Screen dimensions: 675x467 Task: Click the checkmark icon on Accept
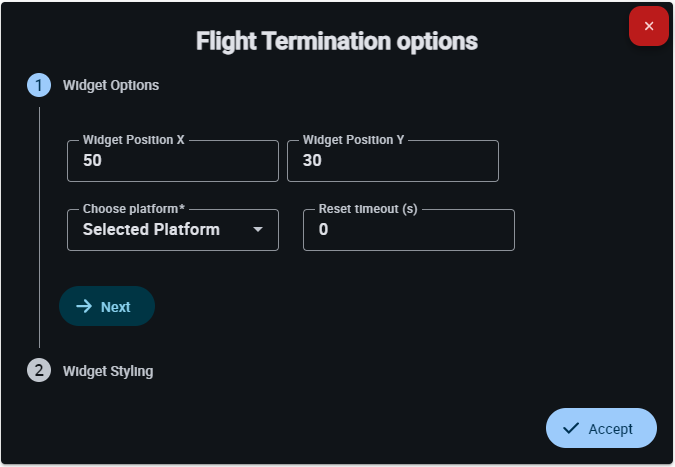tap(571, 428)
